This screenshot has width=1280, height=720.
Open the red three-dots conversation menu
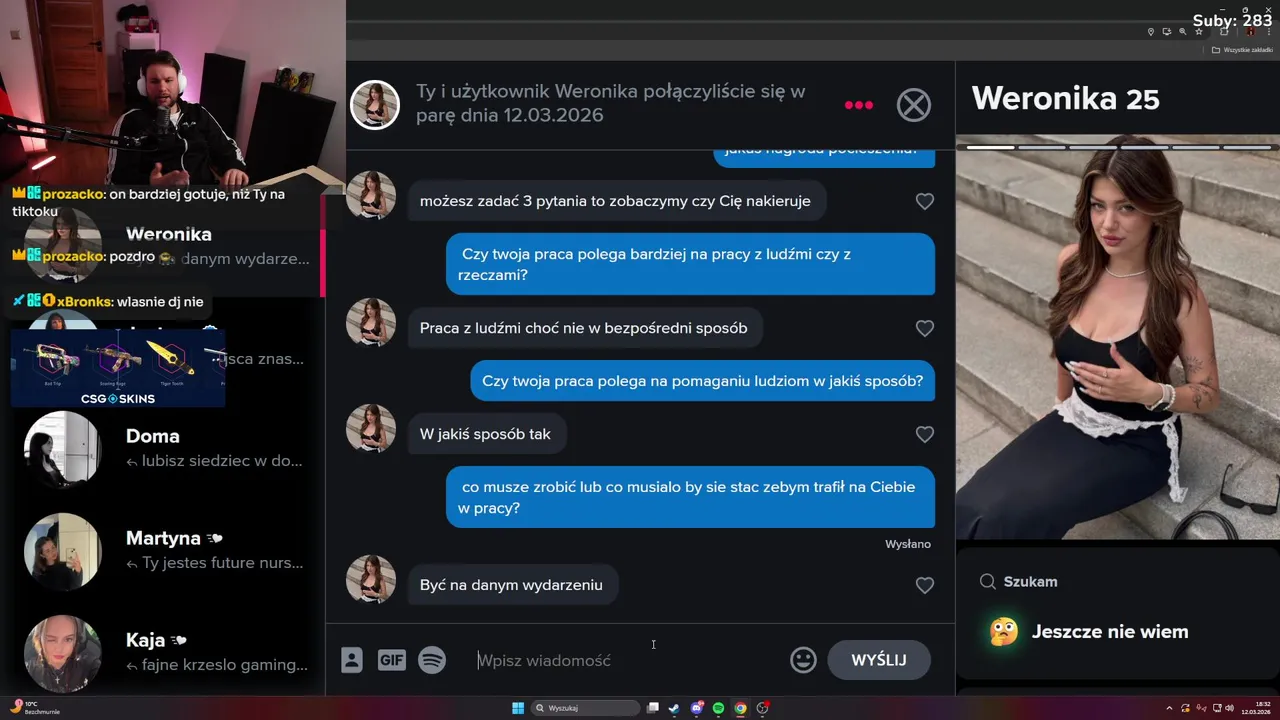coord(859,105)
